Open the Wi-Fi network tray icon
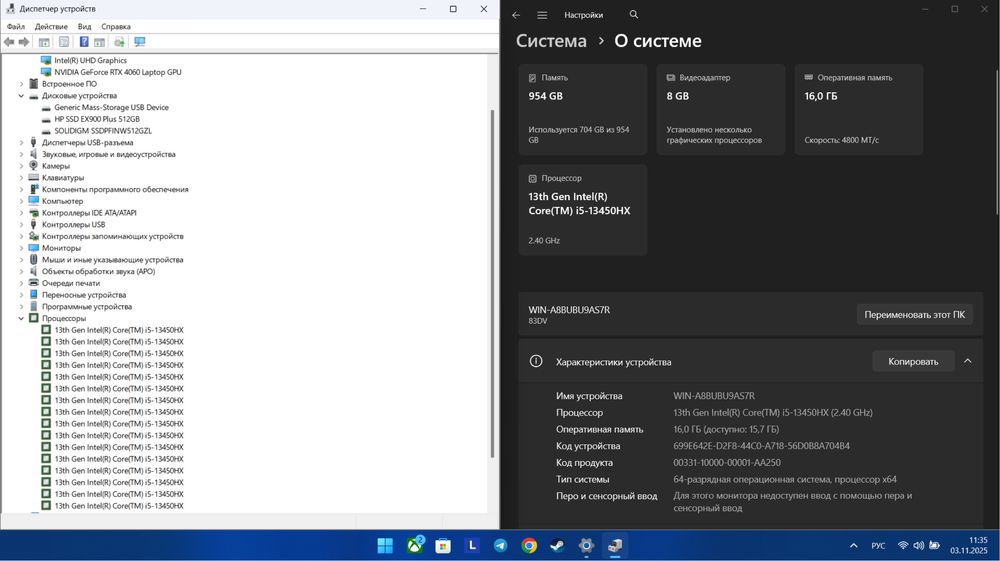 point(903,546)
